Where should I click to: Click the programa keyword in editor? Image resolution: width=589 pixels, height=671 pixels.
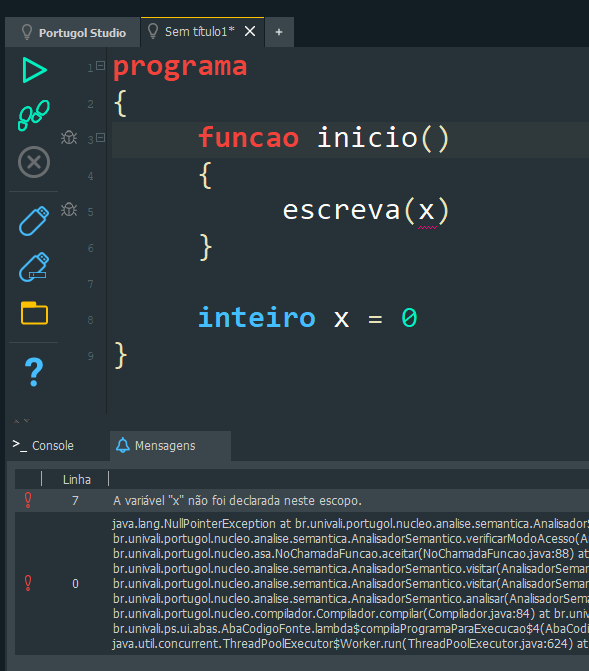[x=180, y=67]
